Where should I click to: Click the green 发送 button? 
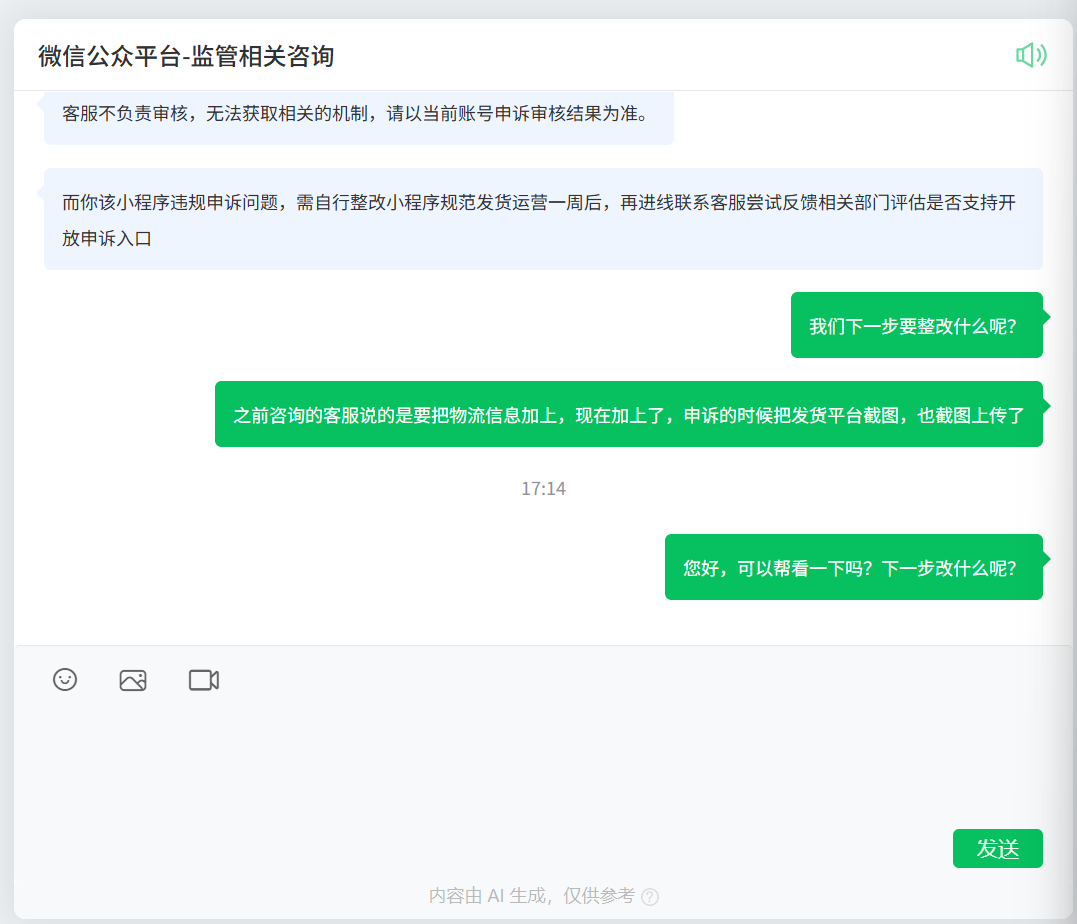tap(997, 848)
